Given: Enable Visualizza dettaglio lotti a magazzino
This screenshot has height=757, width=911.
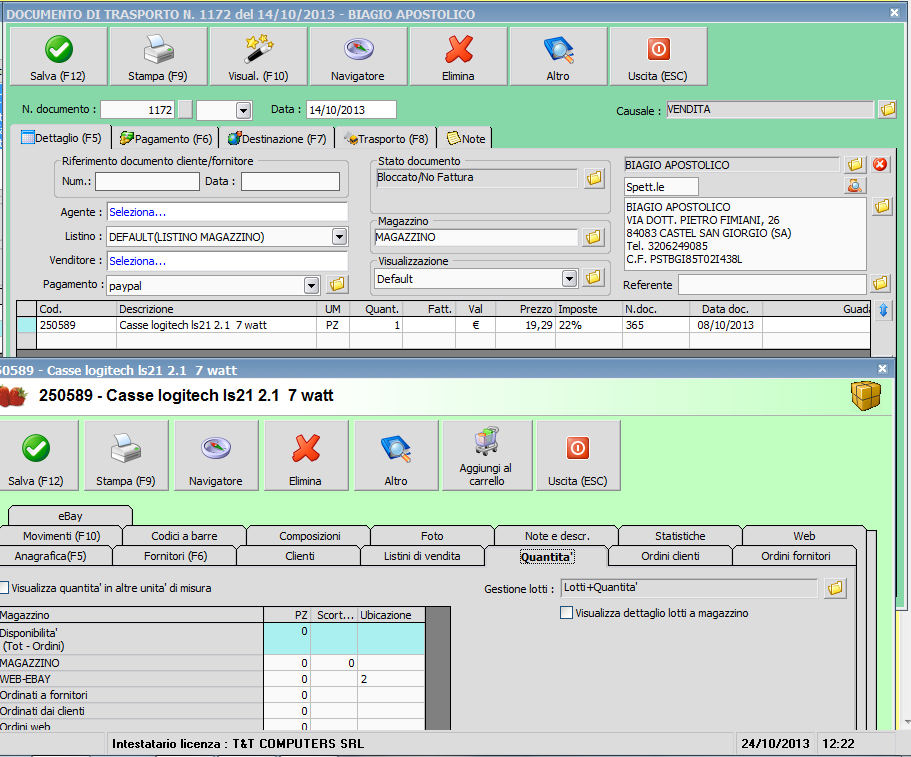Looking at the screenshot, I should [567, 613].
